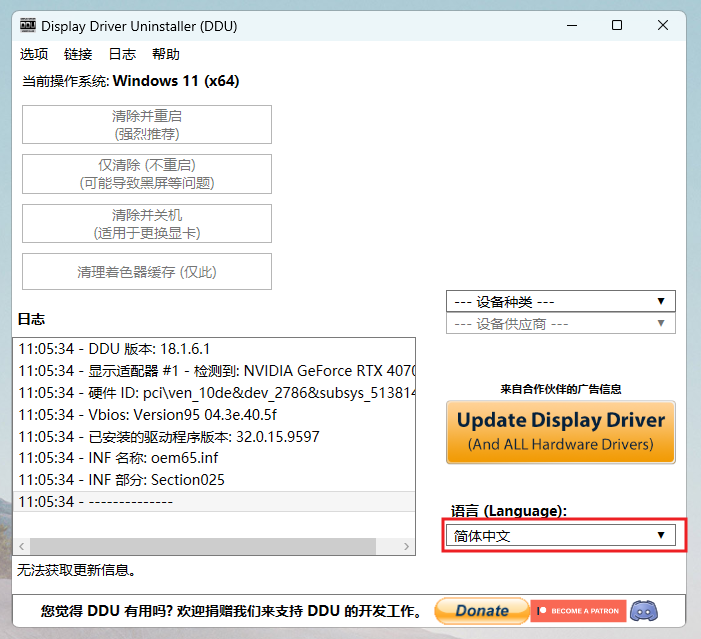Select log line 已安装的驱动程序版本
The width and height of the screenshot is (701, 639).
pyautogui.click(x=214, y=436)
